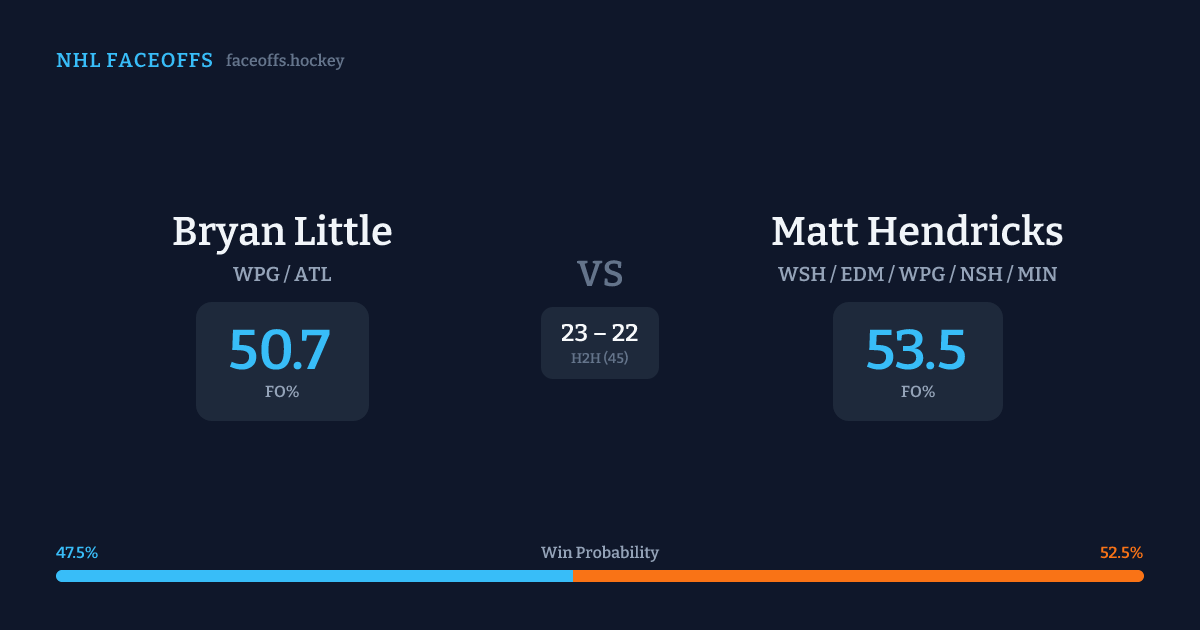Screen dimensions: 1200x630
Task: Select the 23 – 22 head-to-head score
Action: (600, 334)
